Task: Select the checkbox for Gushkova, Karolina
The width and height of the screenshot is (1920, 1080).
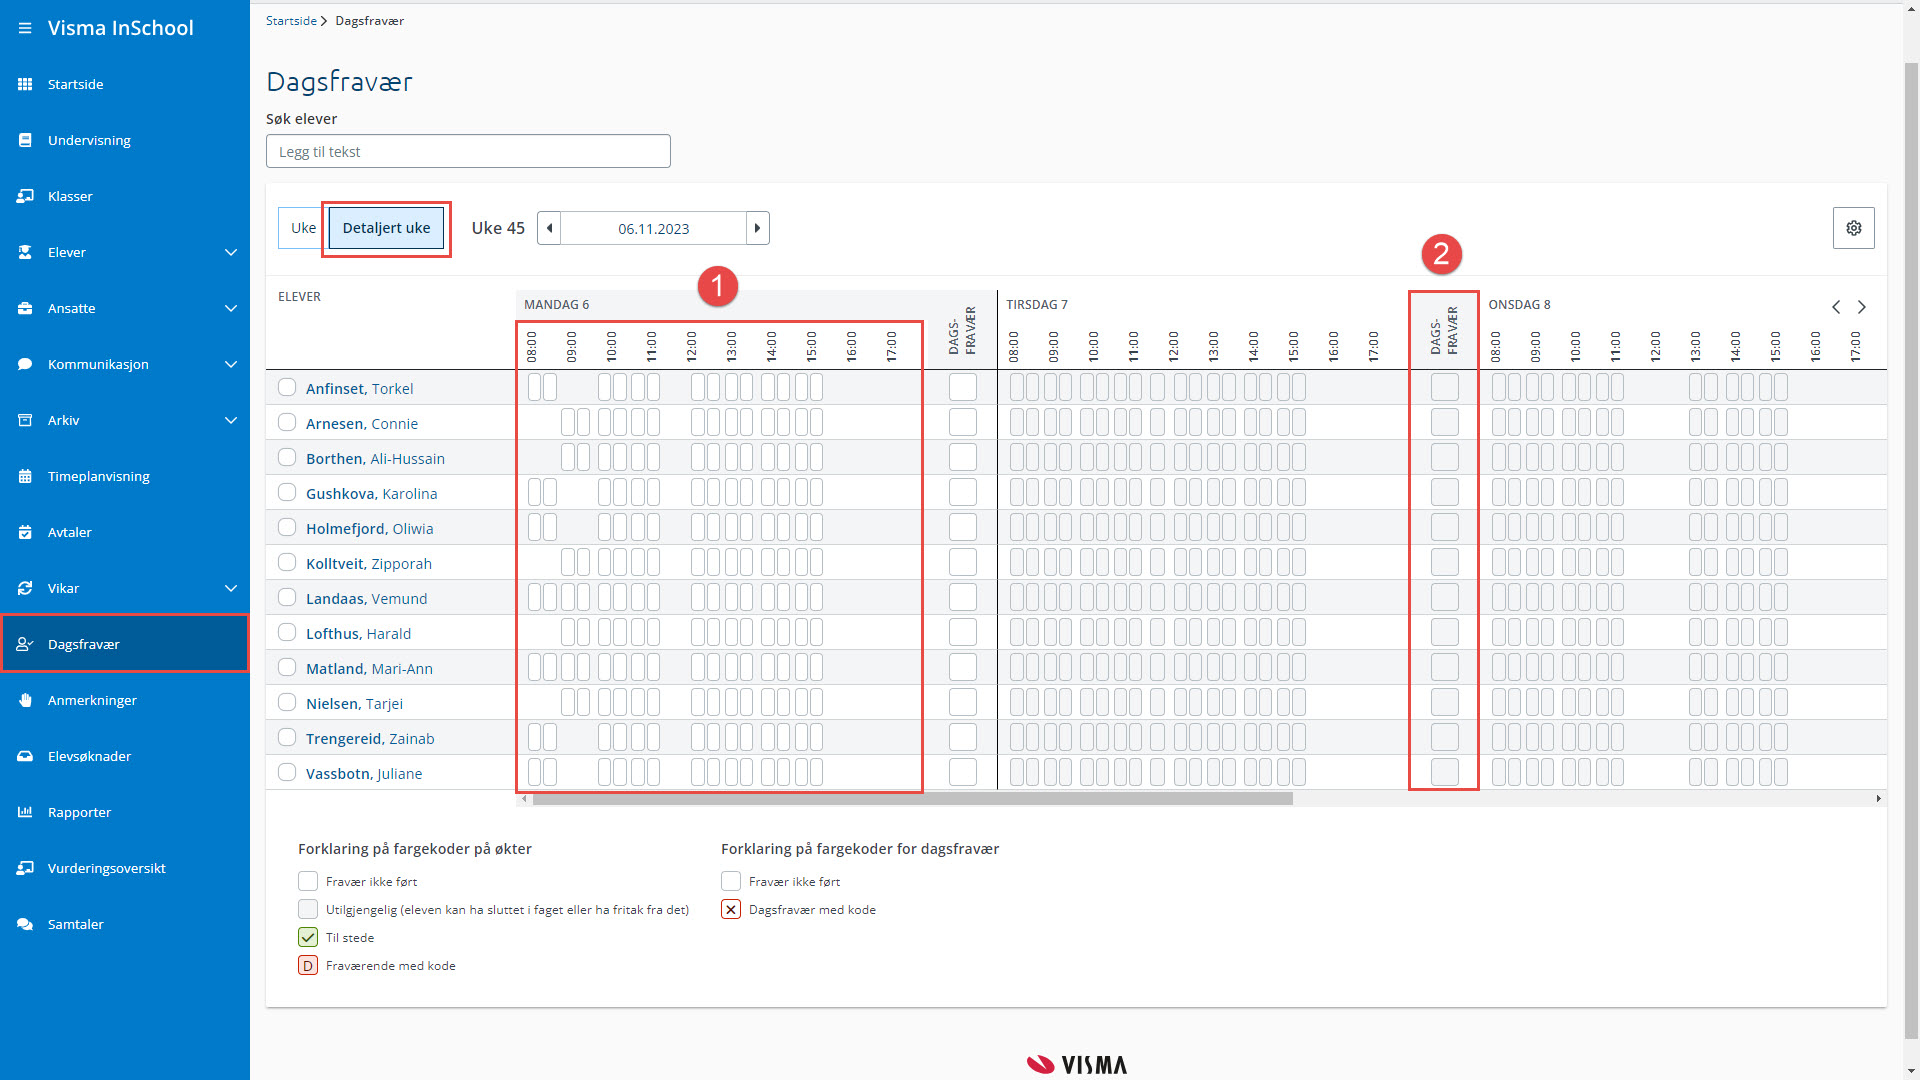Action: [287, 492]
